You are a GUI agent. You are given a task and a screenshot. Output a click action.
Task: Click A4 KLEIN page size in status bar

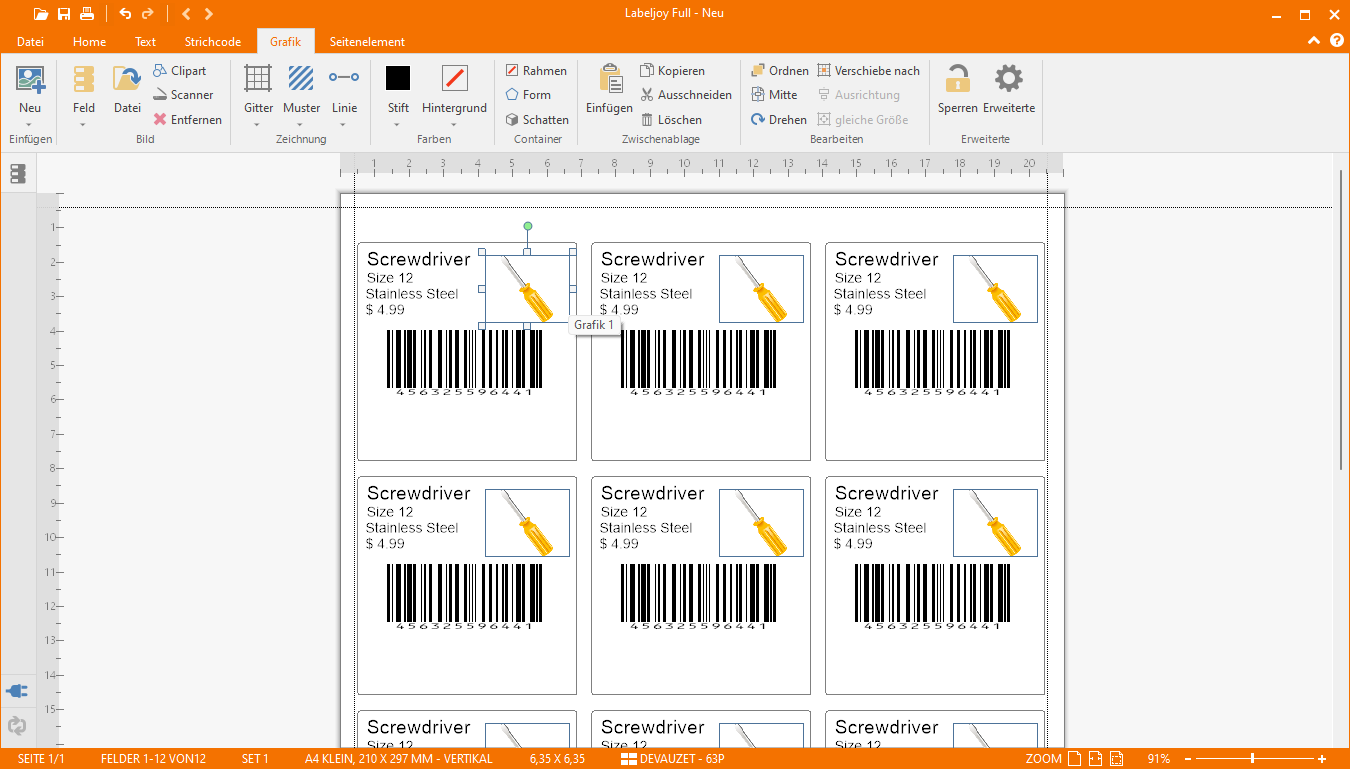click(399, 759)
